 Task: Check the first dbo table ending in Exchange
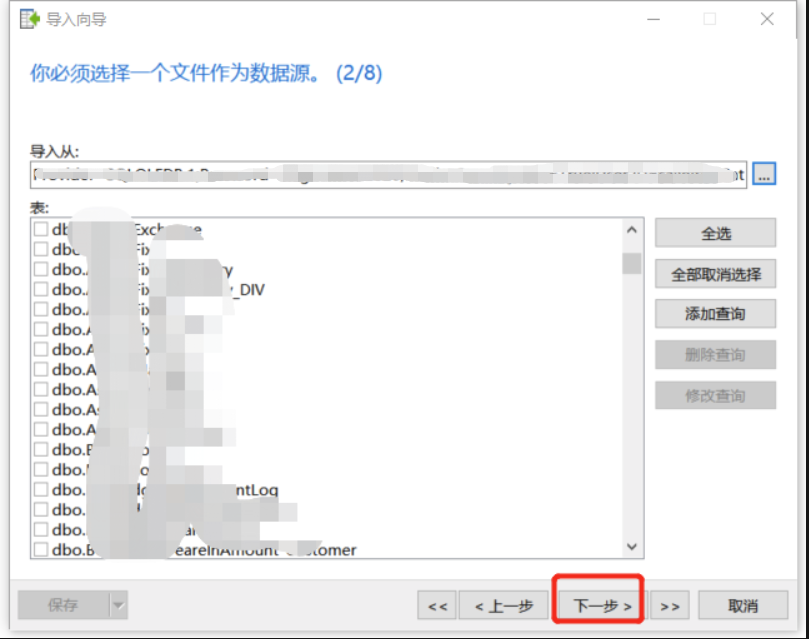click(40, 228)
